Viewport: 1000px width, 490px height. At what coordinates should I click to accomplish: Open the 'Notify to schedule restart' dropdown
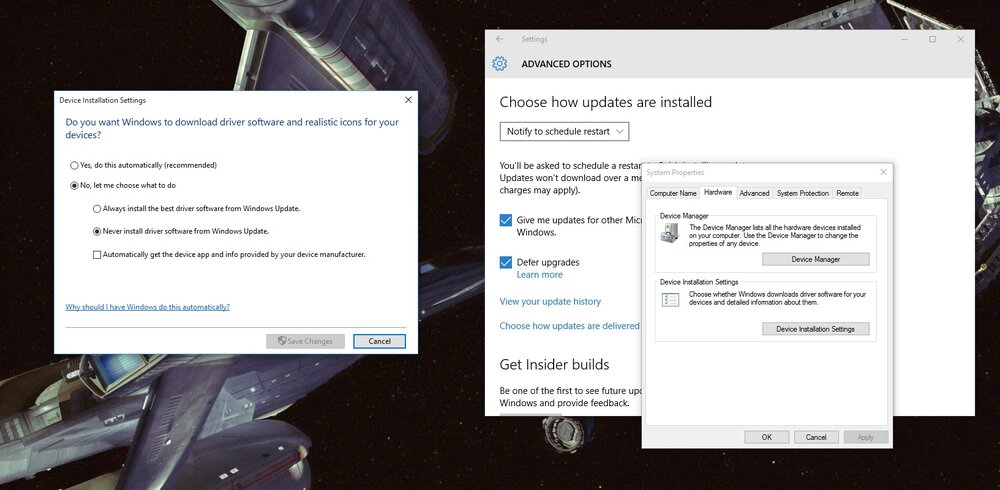coord(564,131)
